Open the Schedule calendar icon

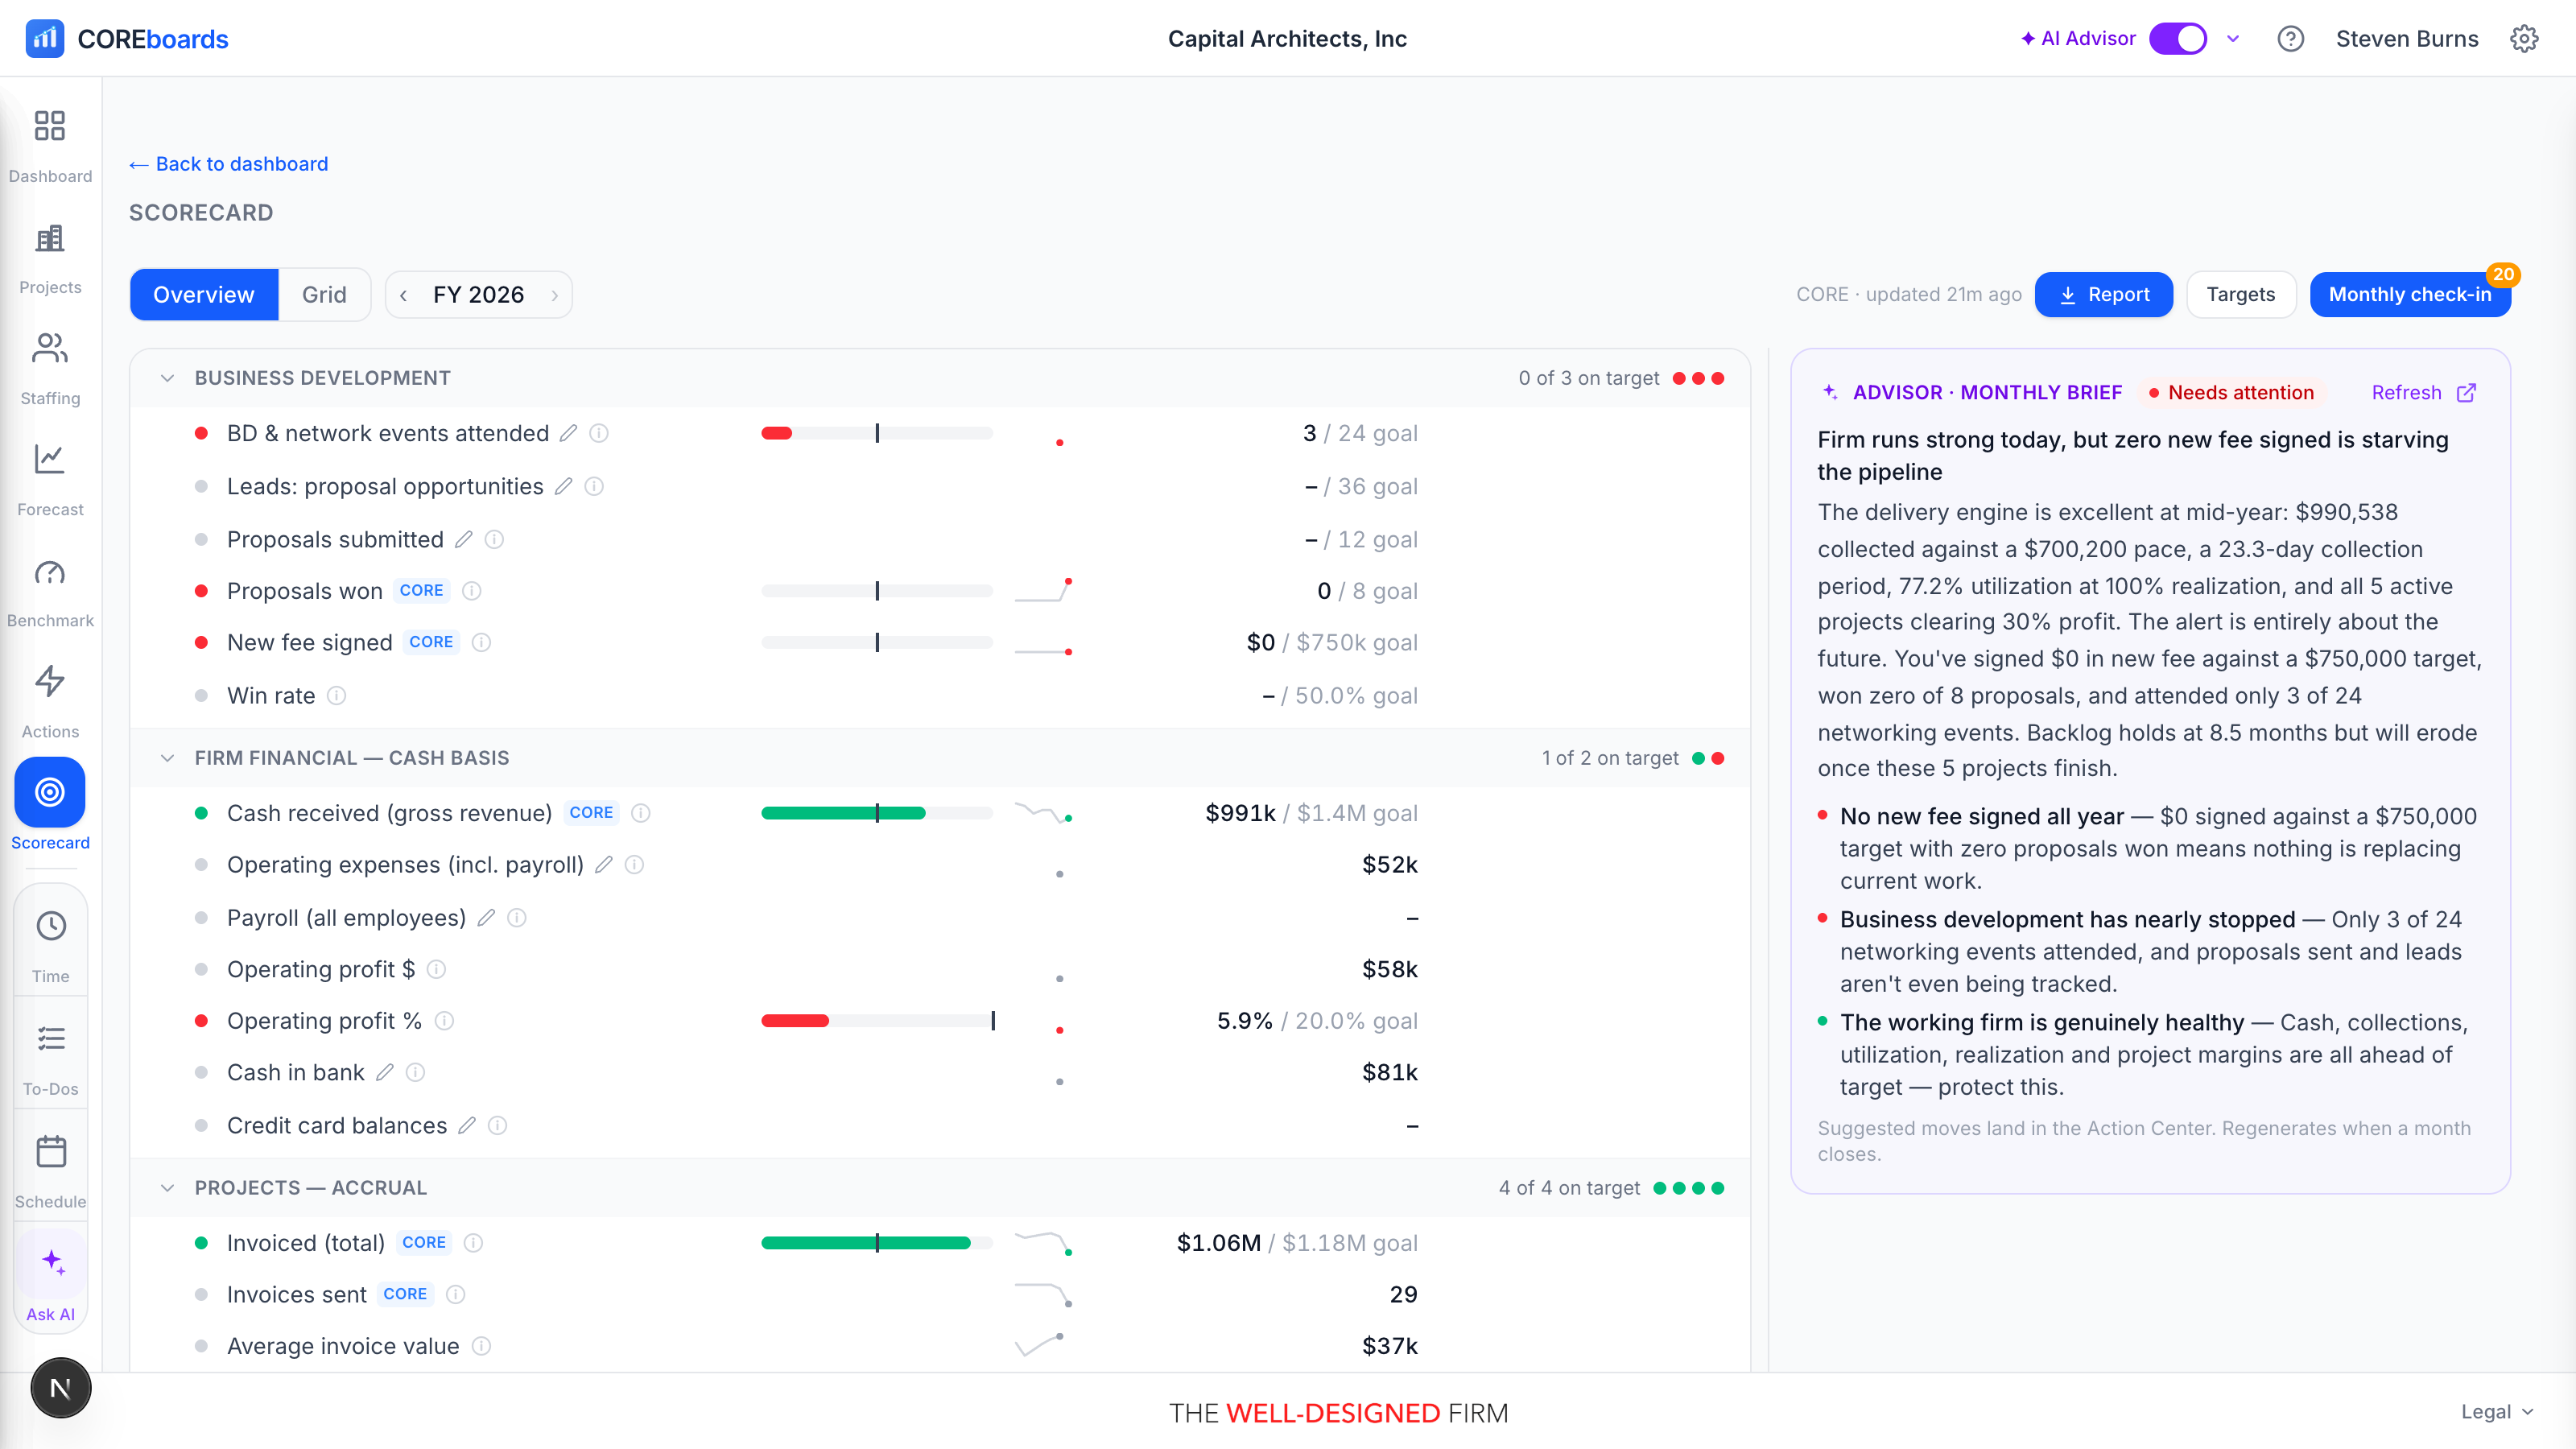point(50,1151)
